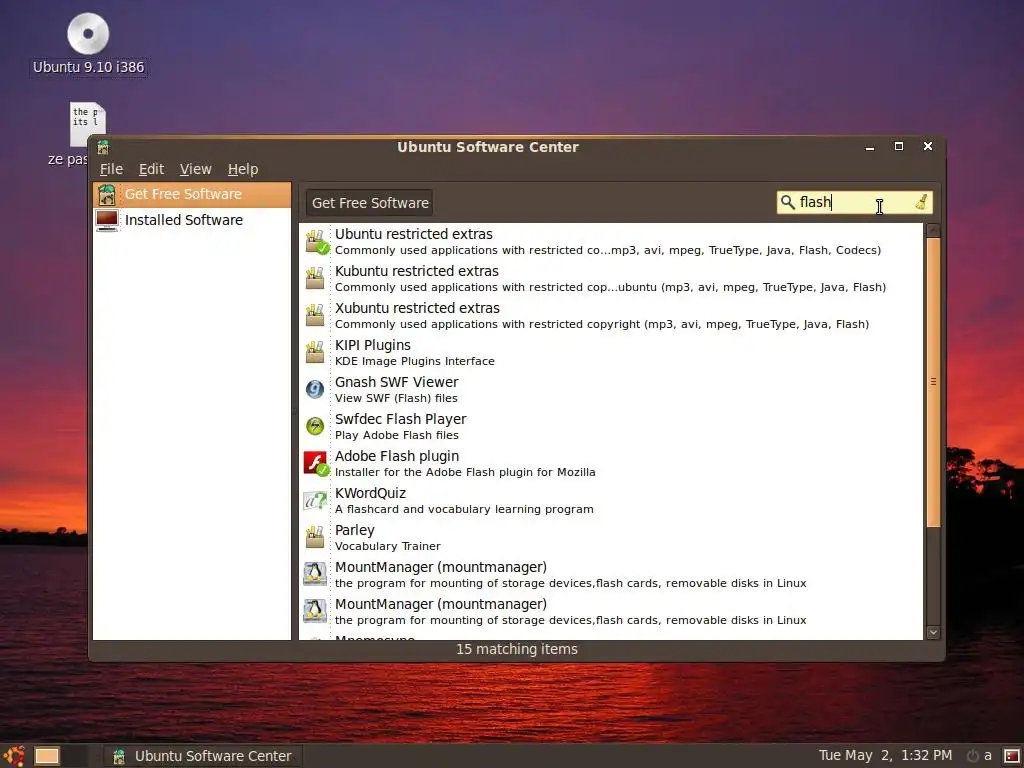Click the Get Free Software breadcrumb button

(x=370, y=203)
